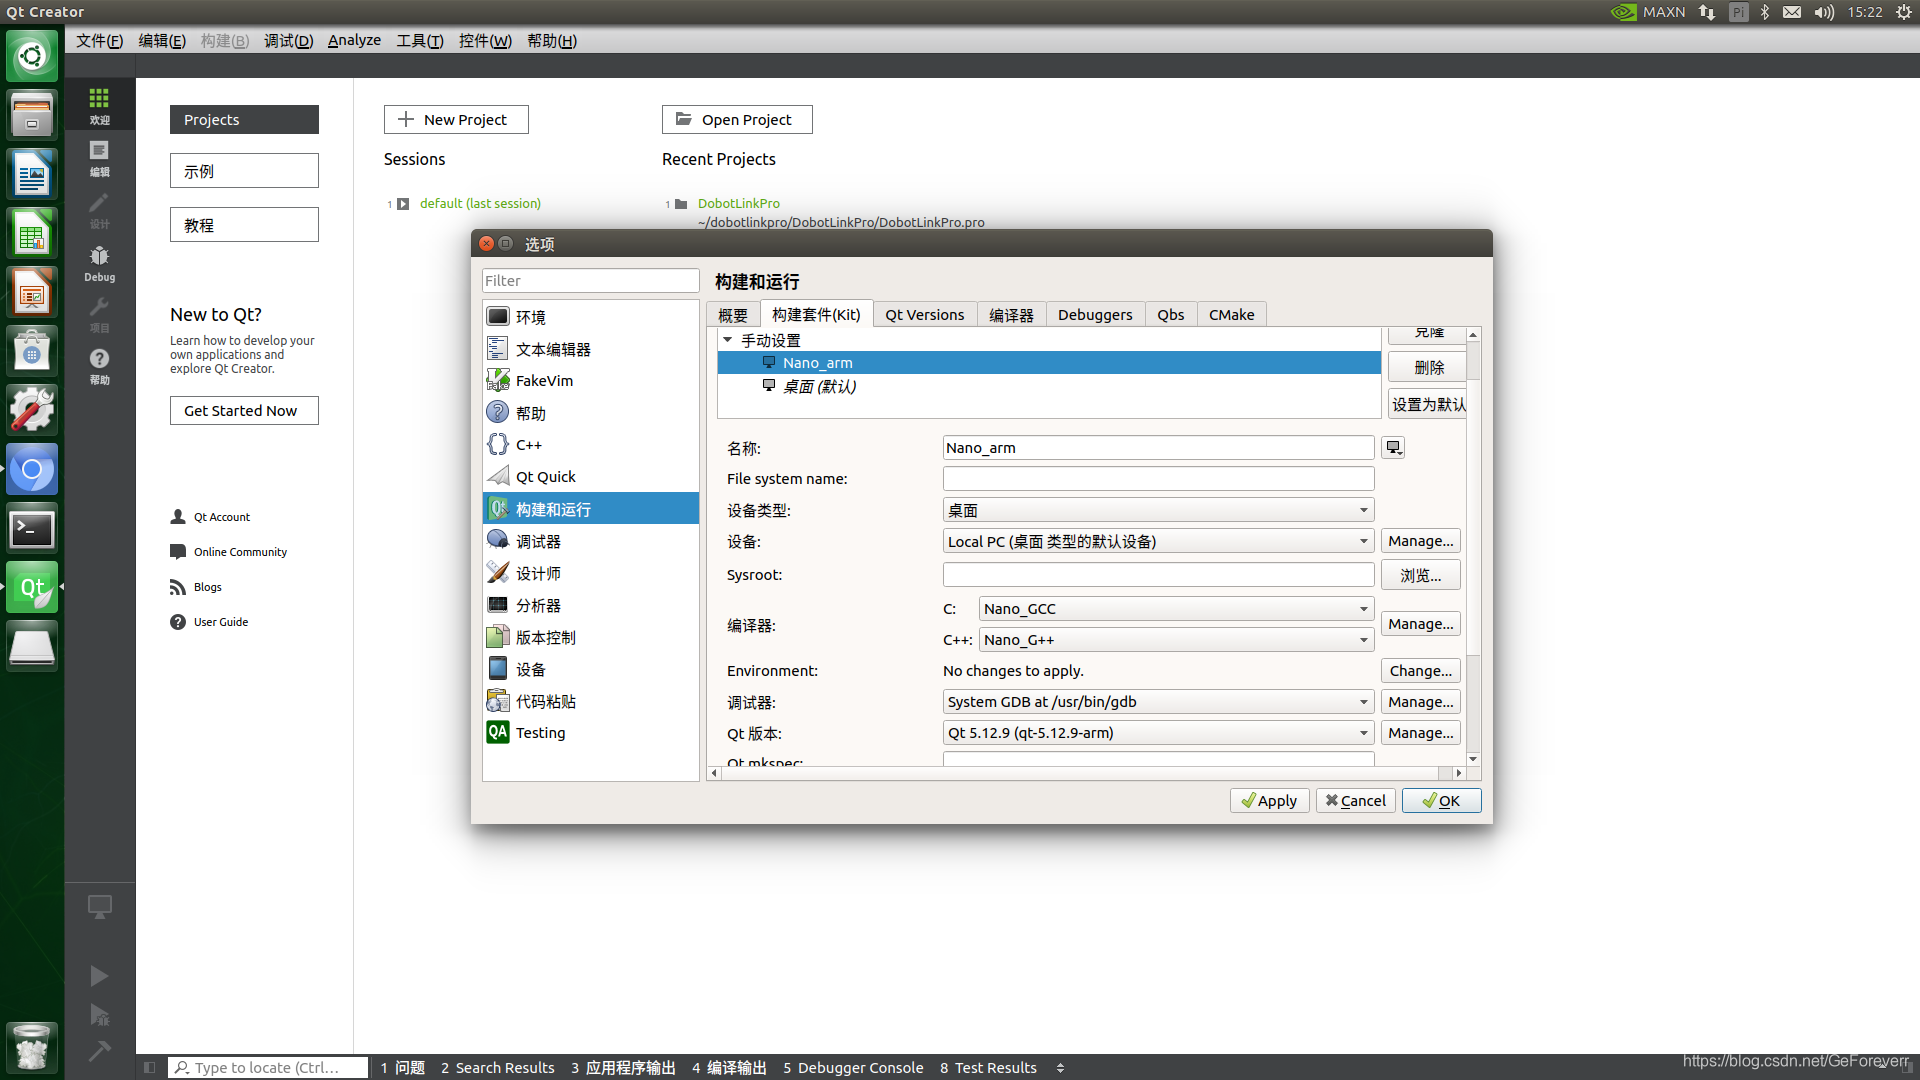Click the Sysroot 浏览 button
This screenshot has width=1920, height=1080.
(1421, 575)
